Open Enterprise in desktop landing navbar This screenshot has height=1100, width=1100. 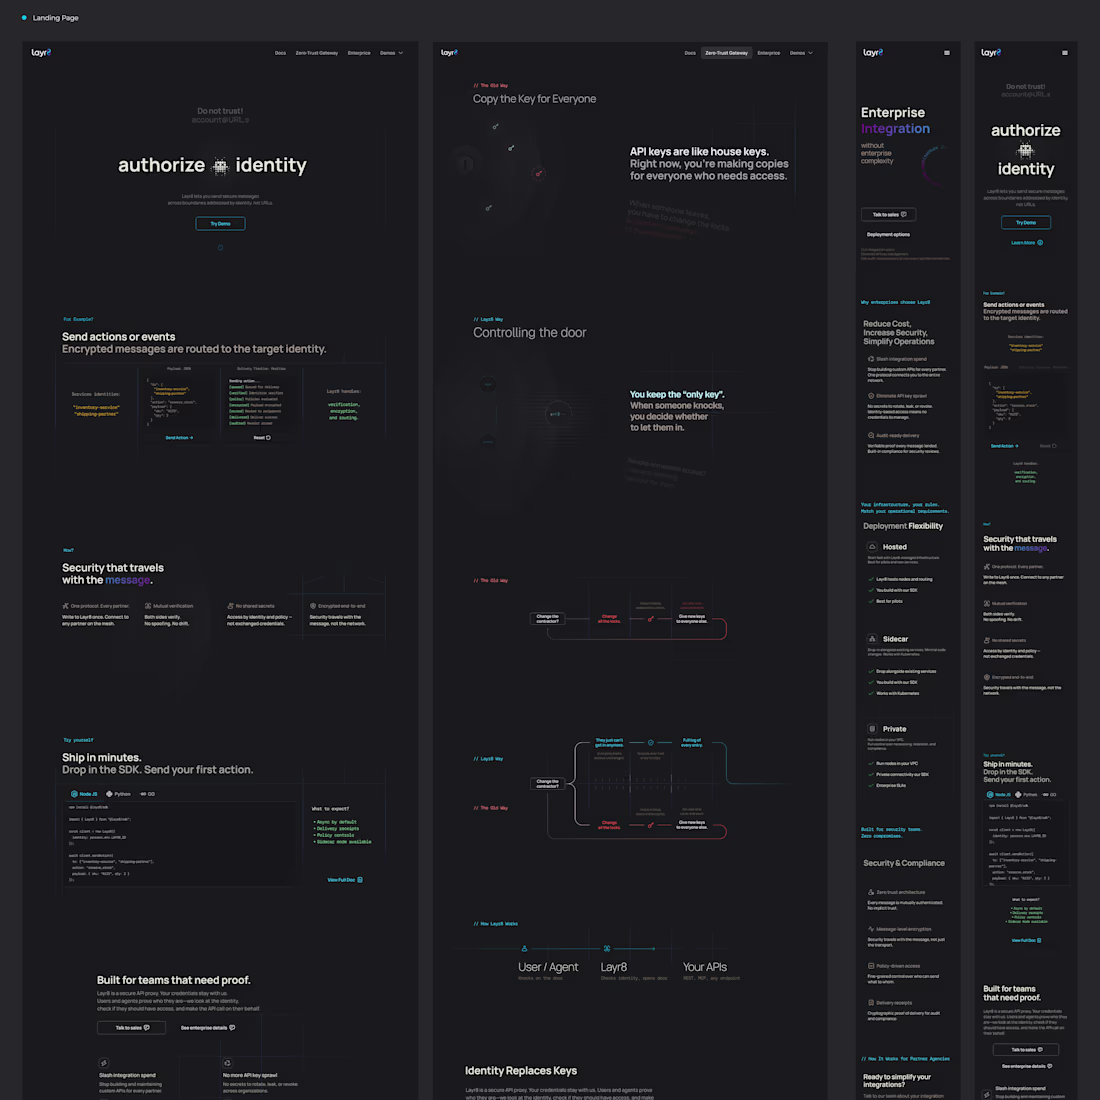click(x=358, y=53)
